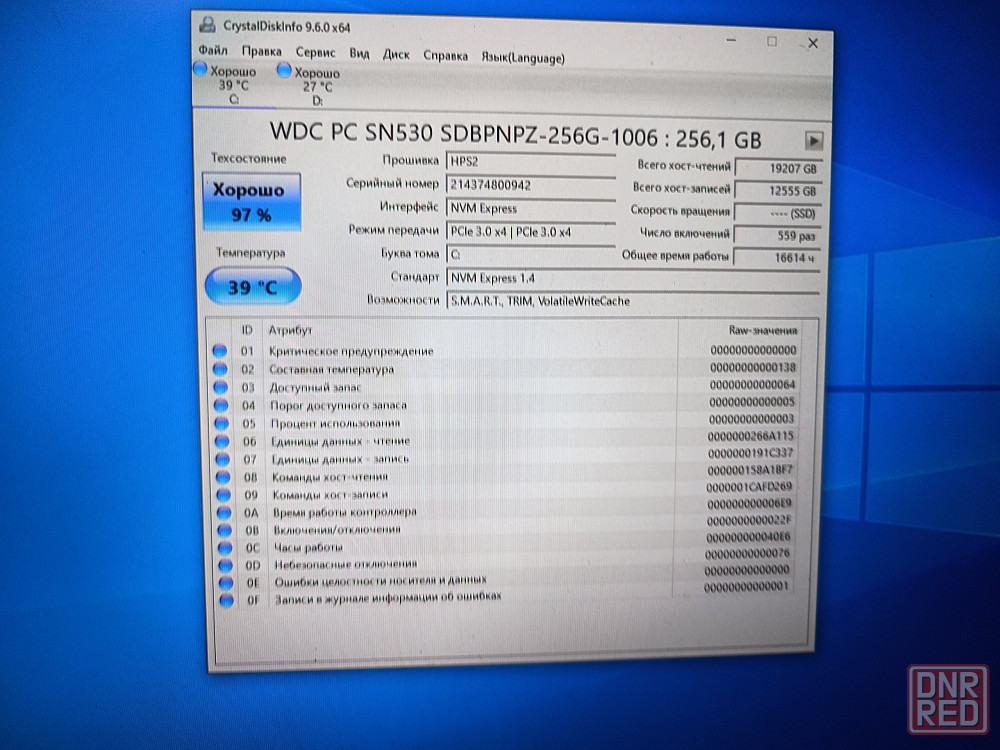
Task: Click the Raw-значения column header
Action: point(762,330)
